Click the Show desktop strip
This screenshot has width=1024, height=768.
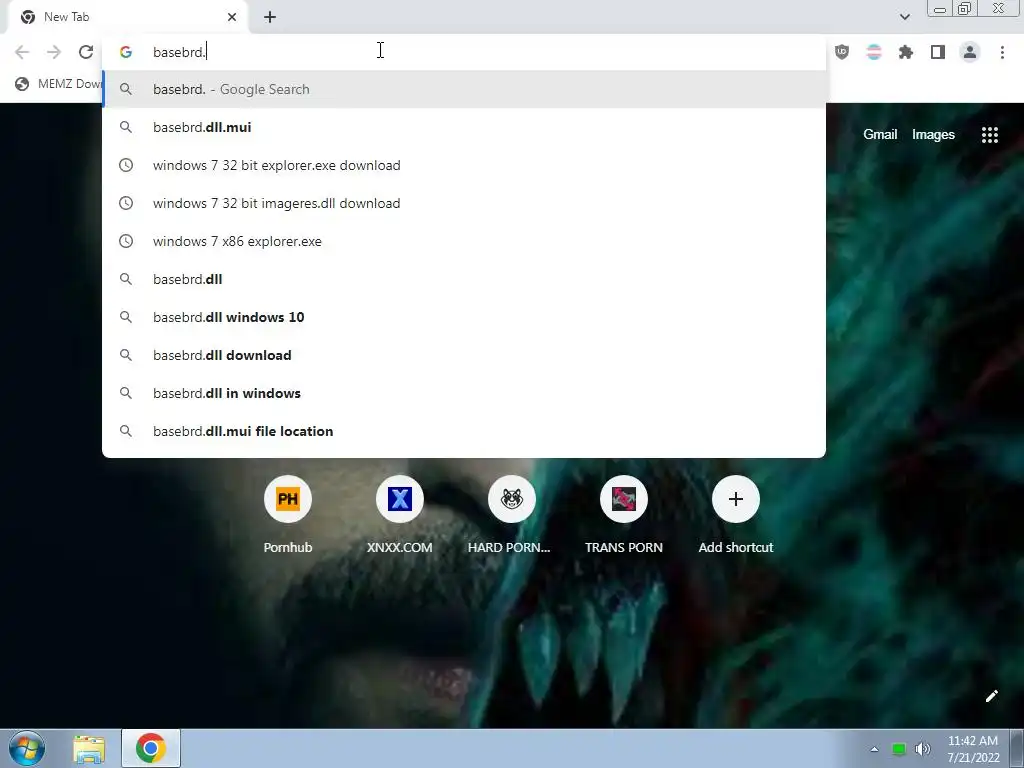[1017, 748]
